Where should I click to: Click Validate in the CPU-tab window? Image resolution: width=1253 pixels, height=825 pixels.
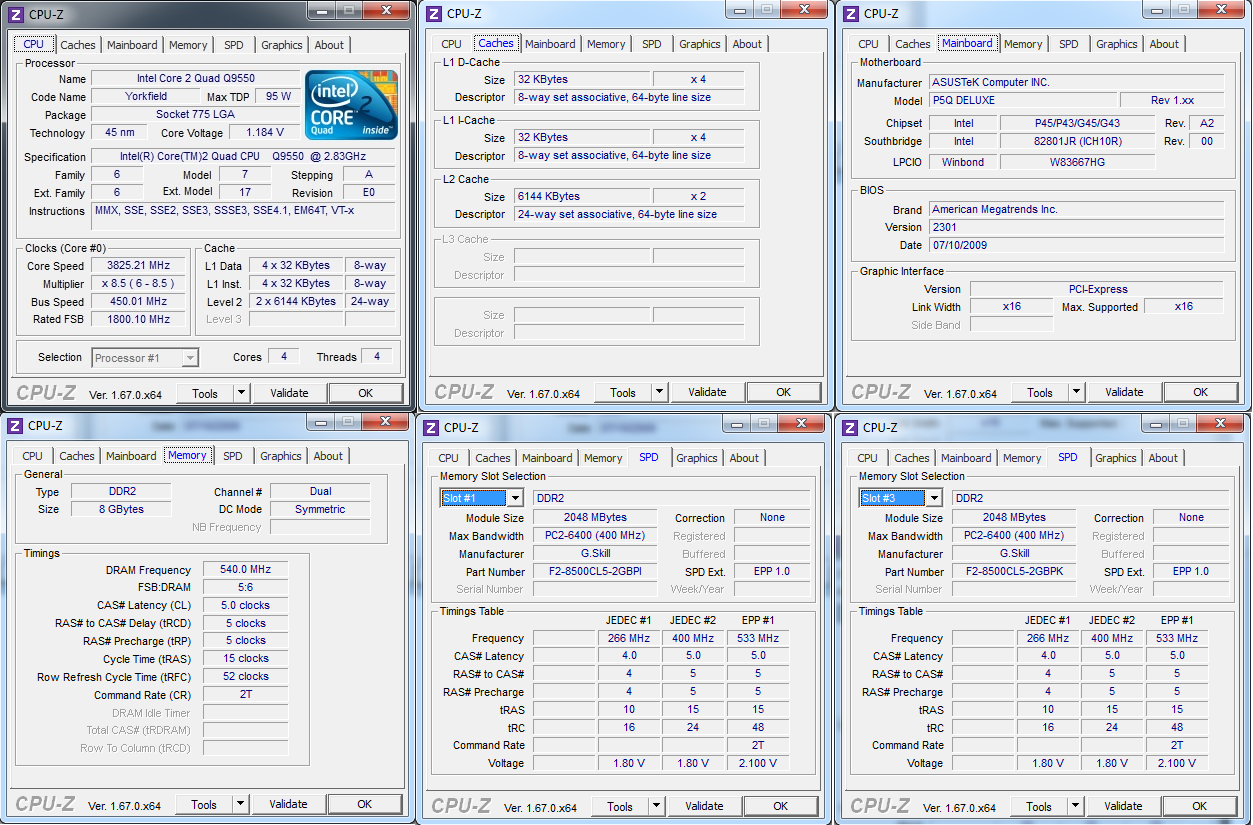point(289,393)
